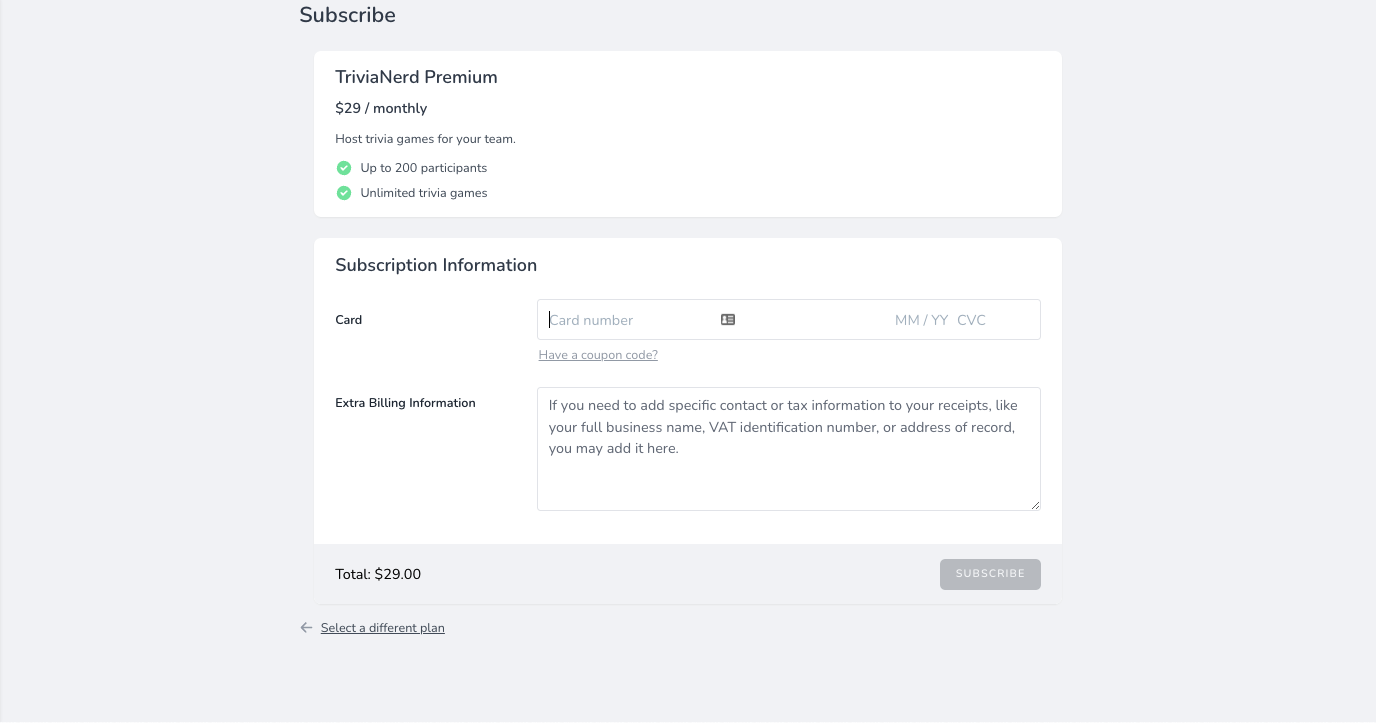Screen dimensions: 1376x723
Task: Click the CVC field
Action: 972,319
